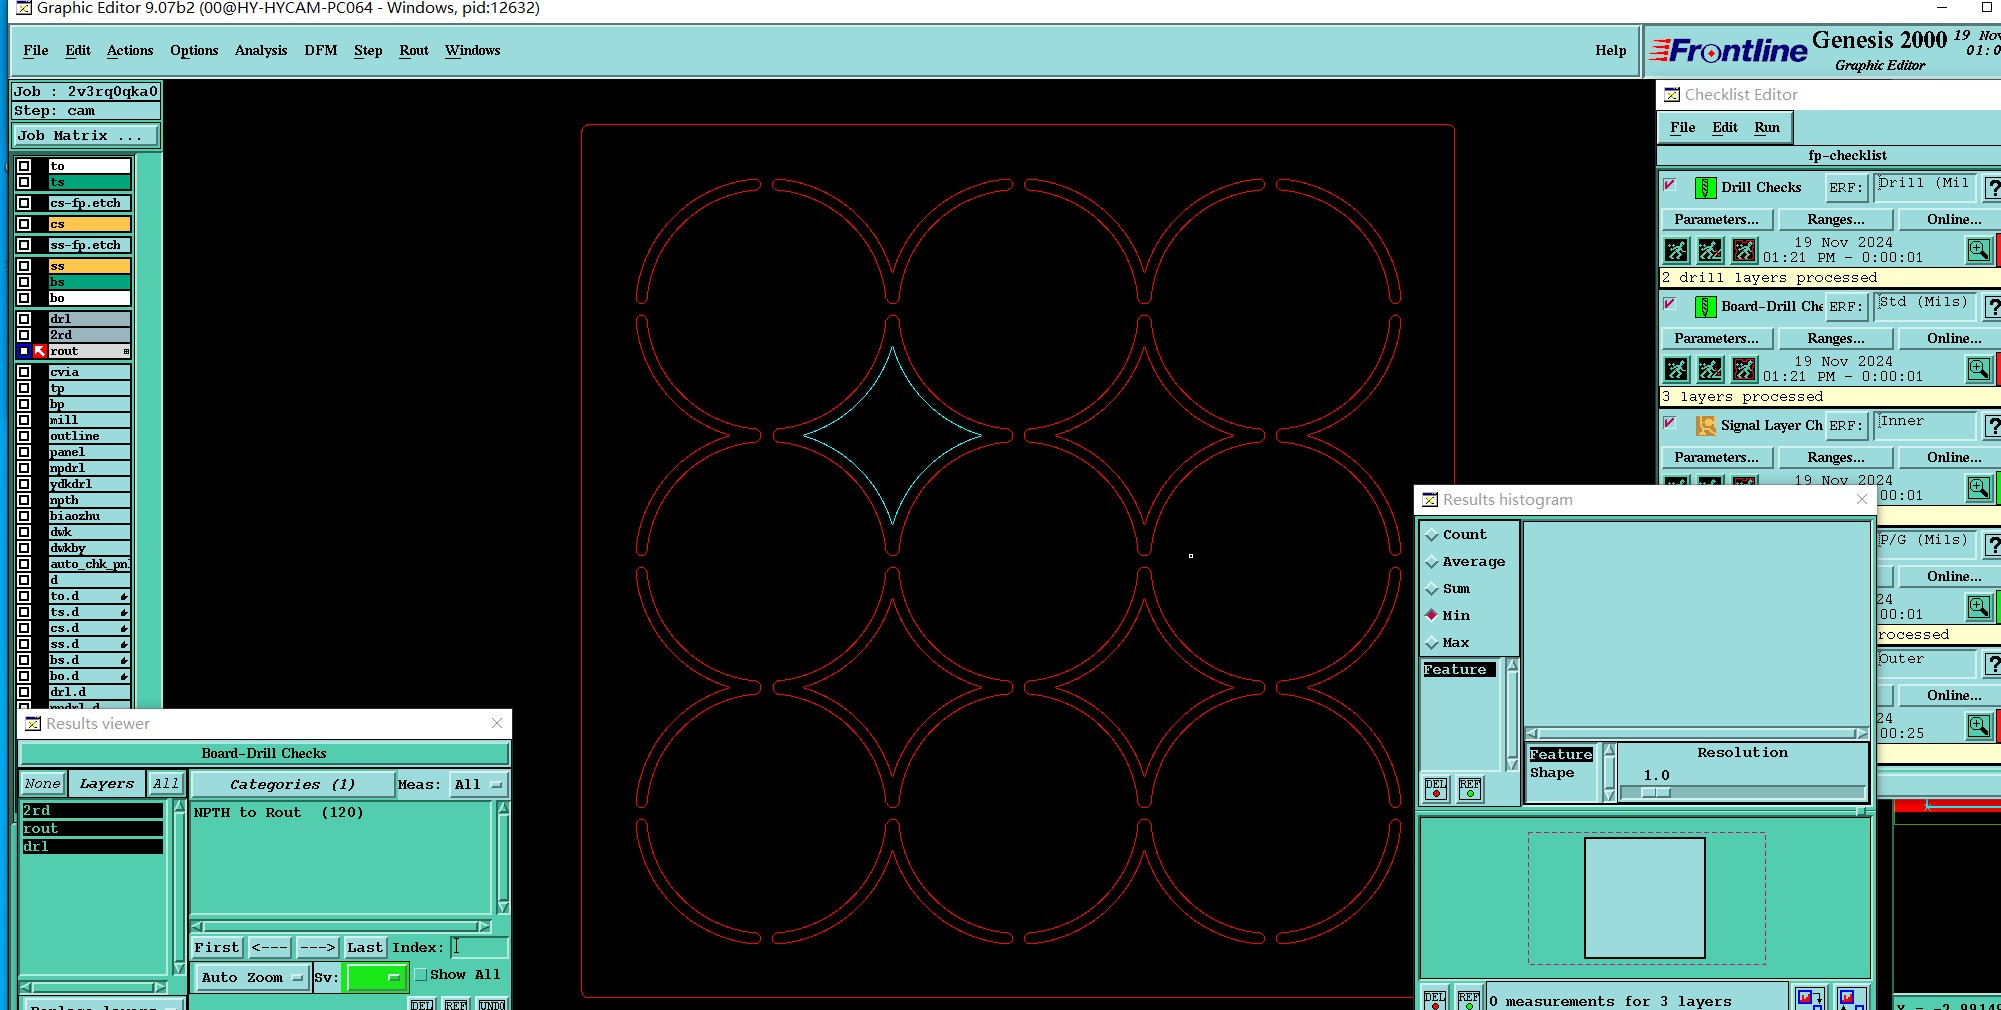Open the question-mark help beside the Outer ERF field
This screenshot has width=2001, height=1010.
point(1992,664)
